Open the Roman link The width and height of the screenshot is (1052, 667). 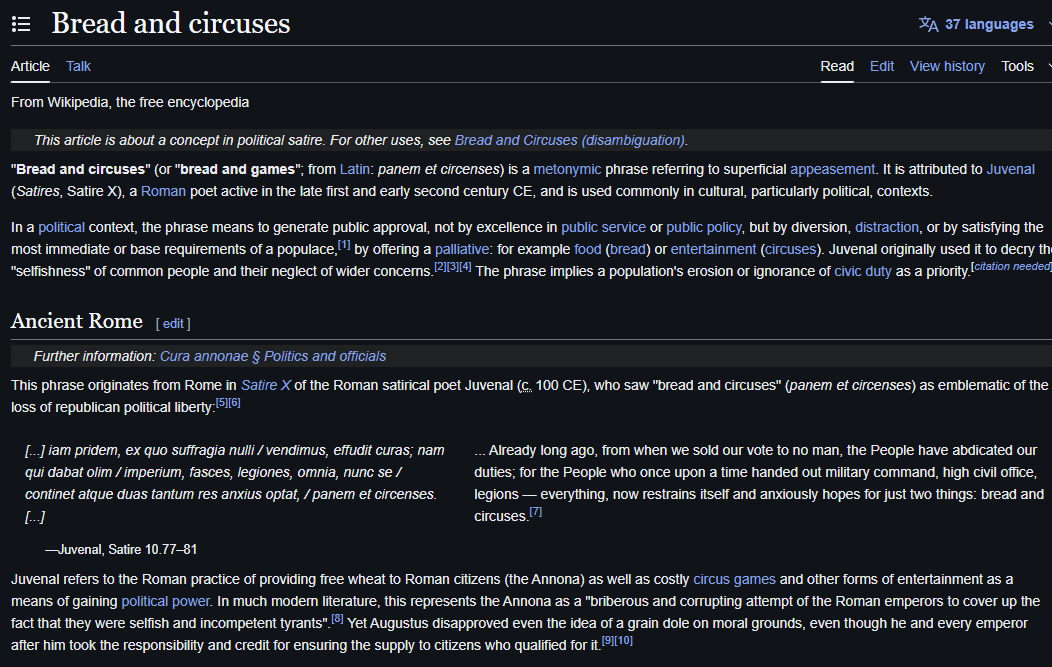click(163, 191)
